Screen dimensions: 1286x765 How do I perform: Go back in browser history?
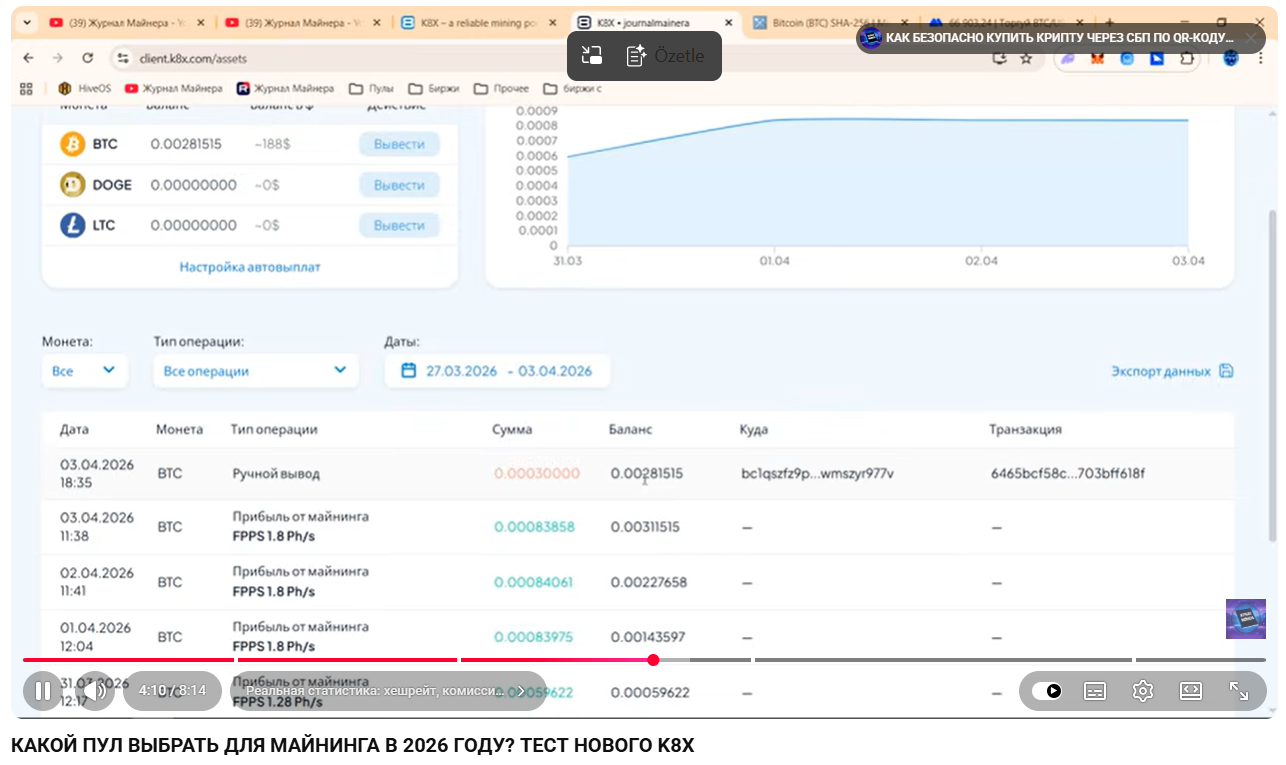(28, 59)
